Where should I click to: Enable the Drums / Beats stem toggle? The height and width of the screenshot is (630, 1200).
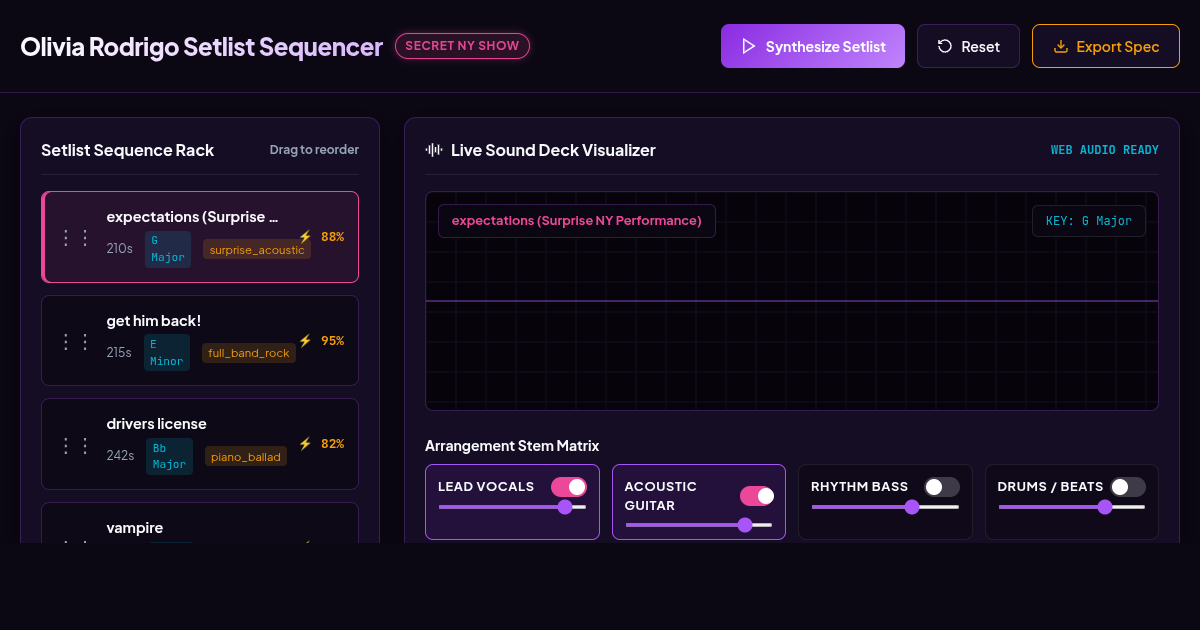click(x=1128, y=487)
